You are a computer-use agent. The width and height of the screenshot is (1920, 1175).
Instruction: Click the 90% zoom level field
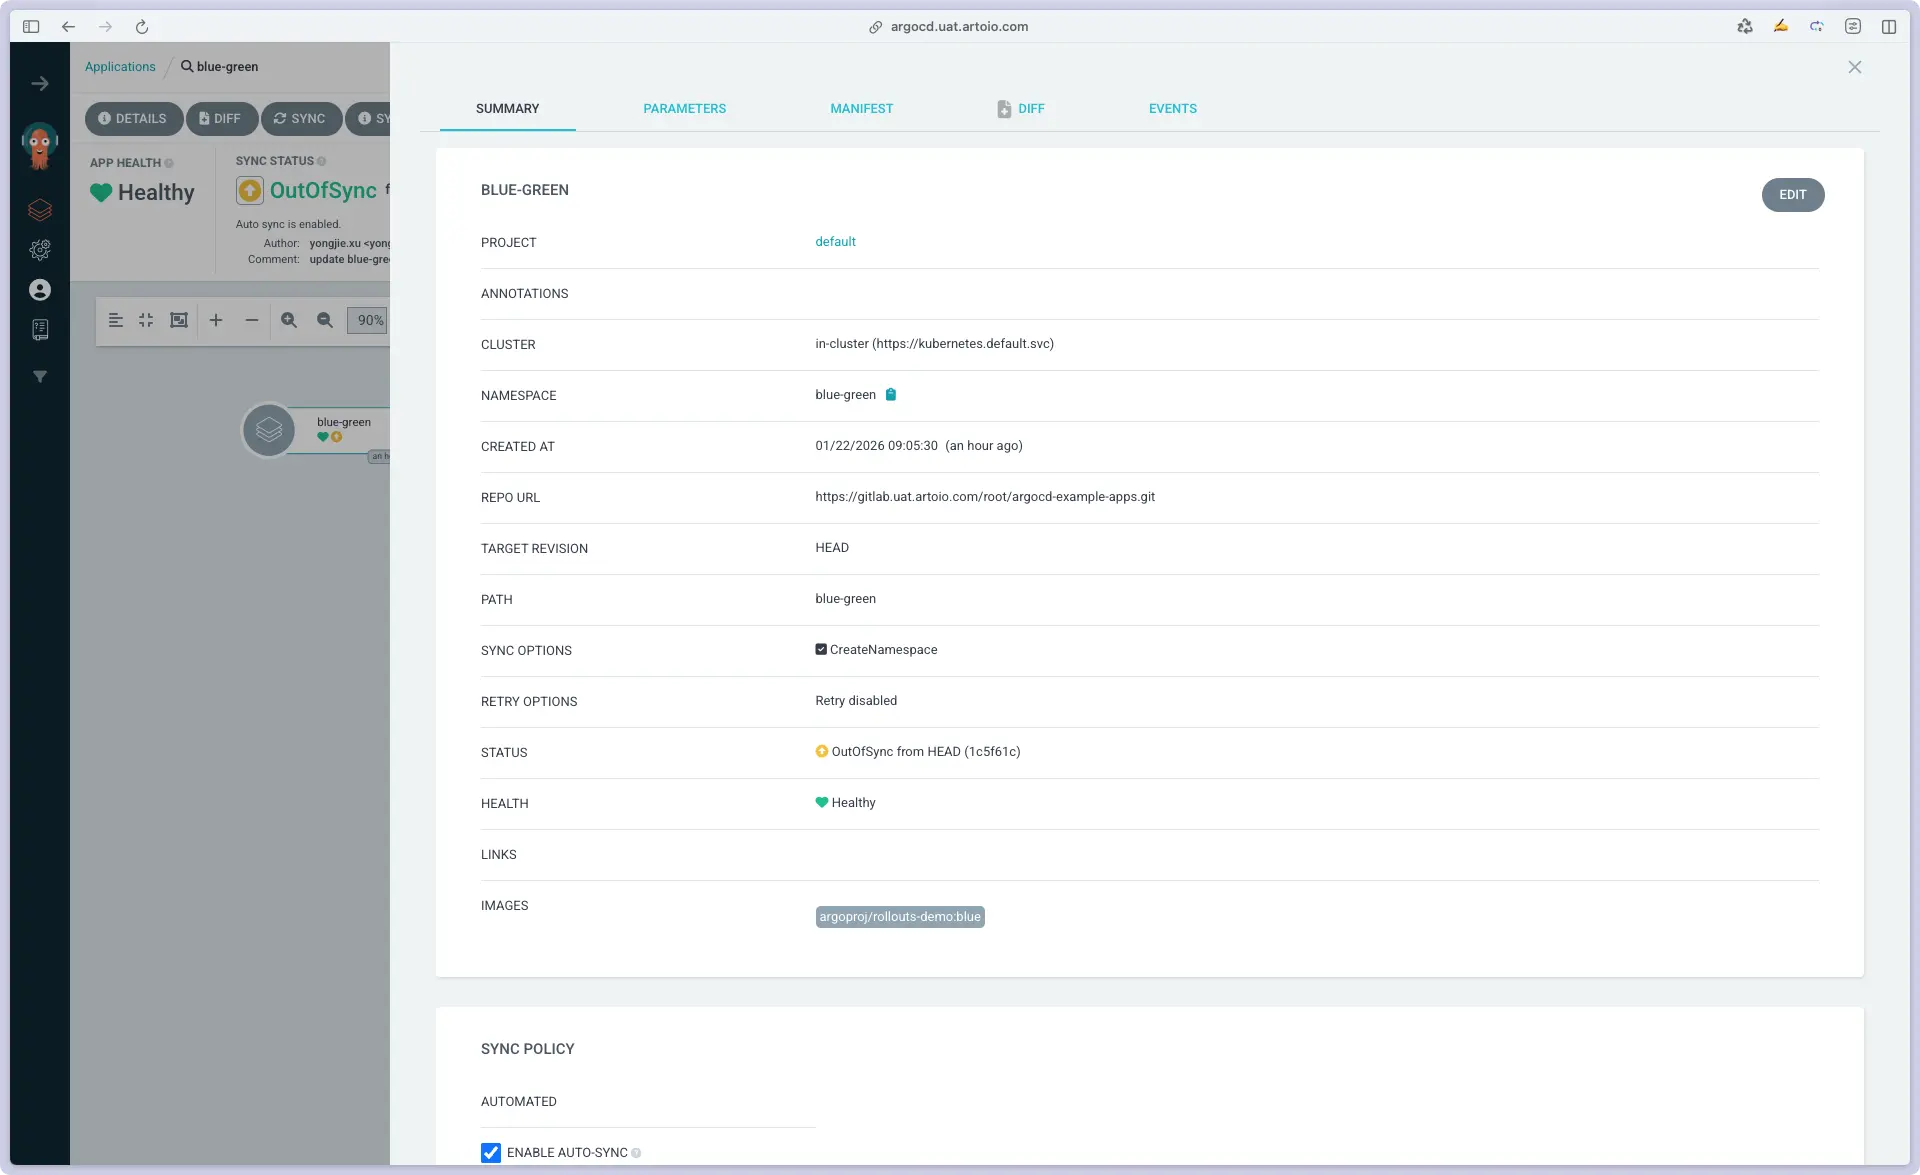pos(369,320)
